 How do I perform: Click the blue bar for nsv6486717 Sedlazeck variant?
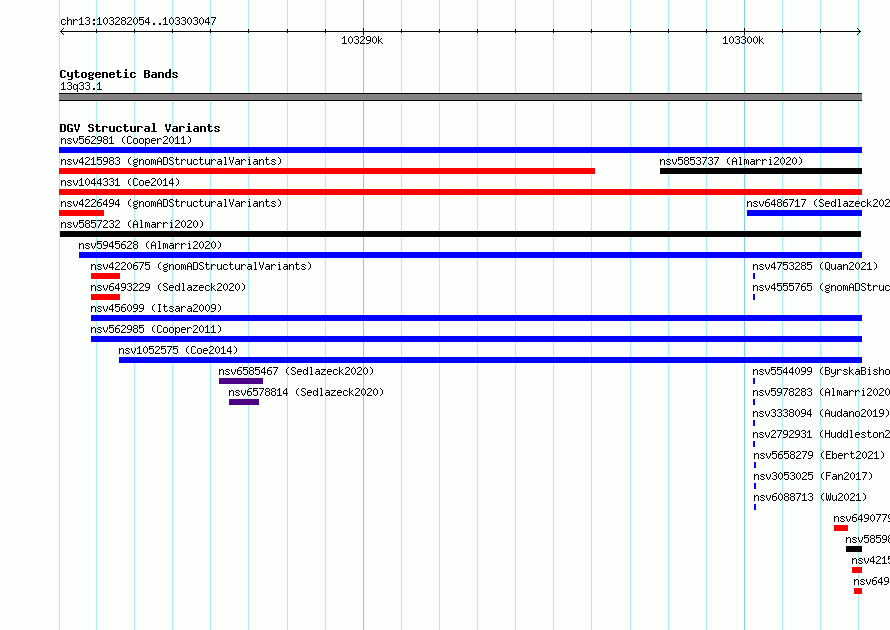pyautogui.click(x=804, y=213)
